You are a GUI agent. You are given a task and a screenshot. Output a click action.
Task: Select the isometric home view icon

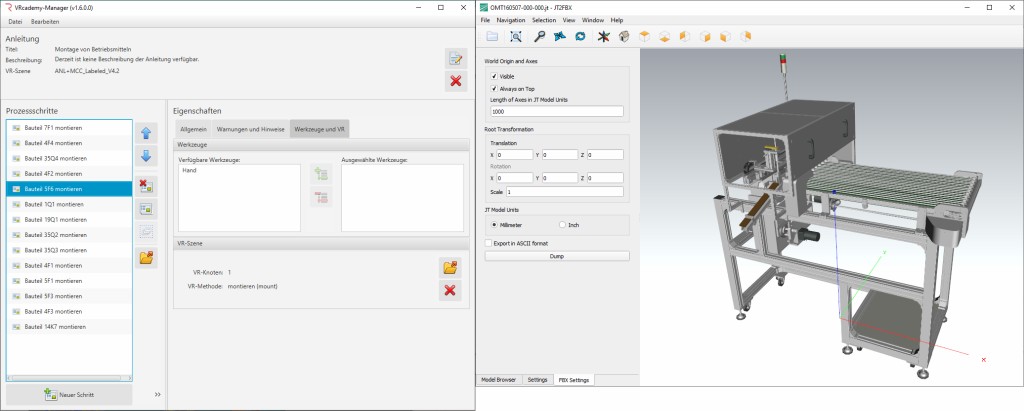coord(624,37)
